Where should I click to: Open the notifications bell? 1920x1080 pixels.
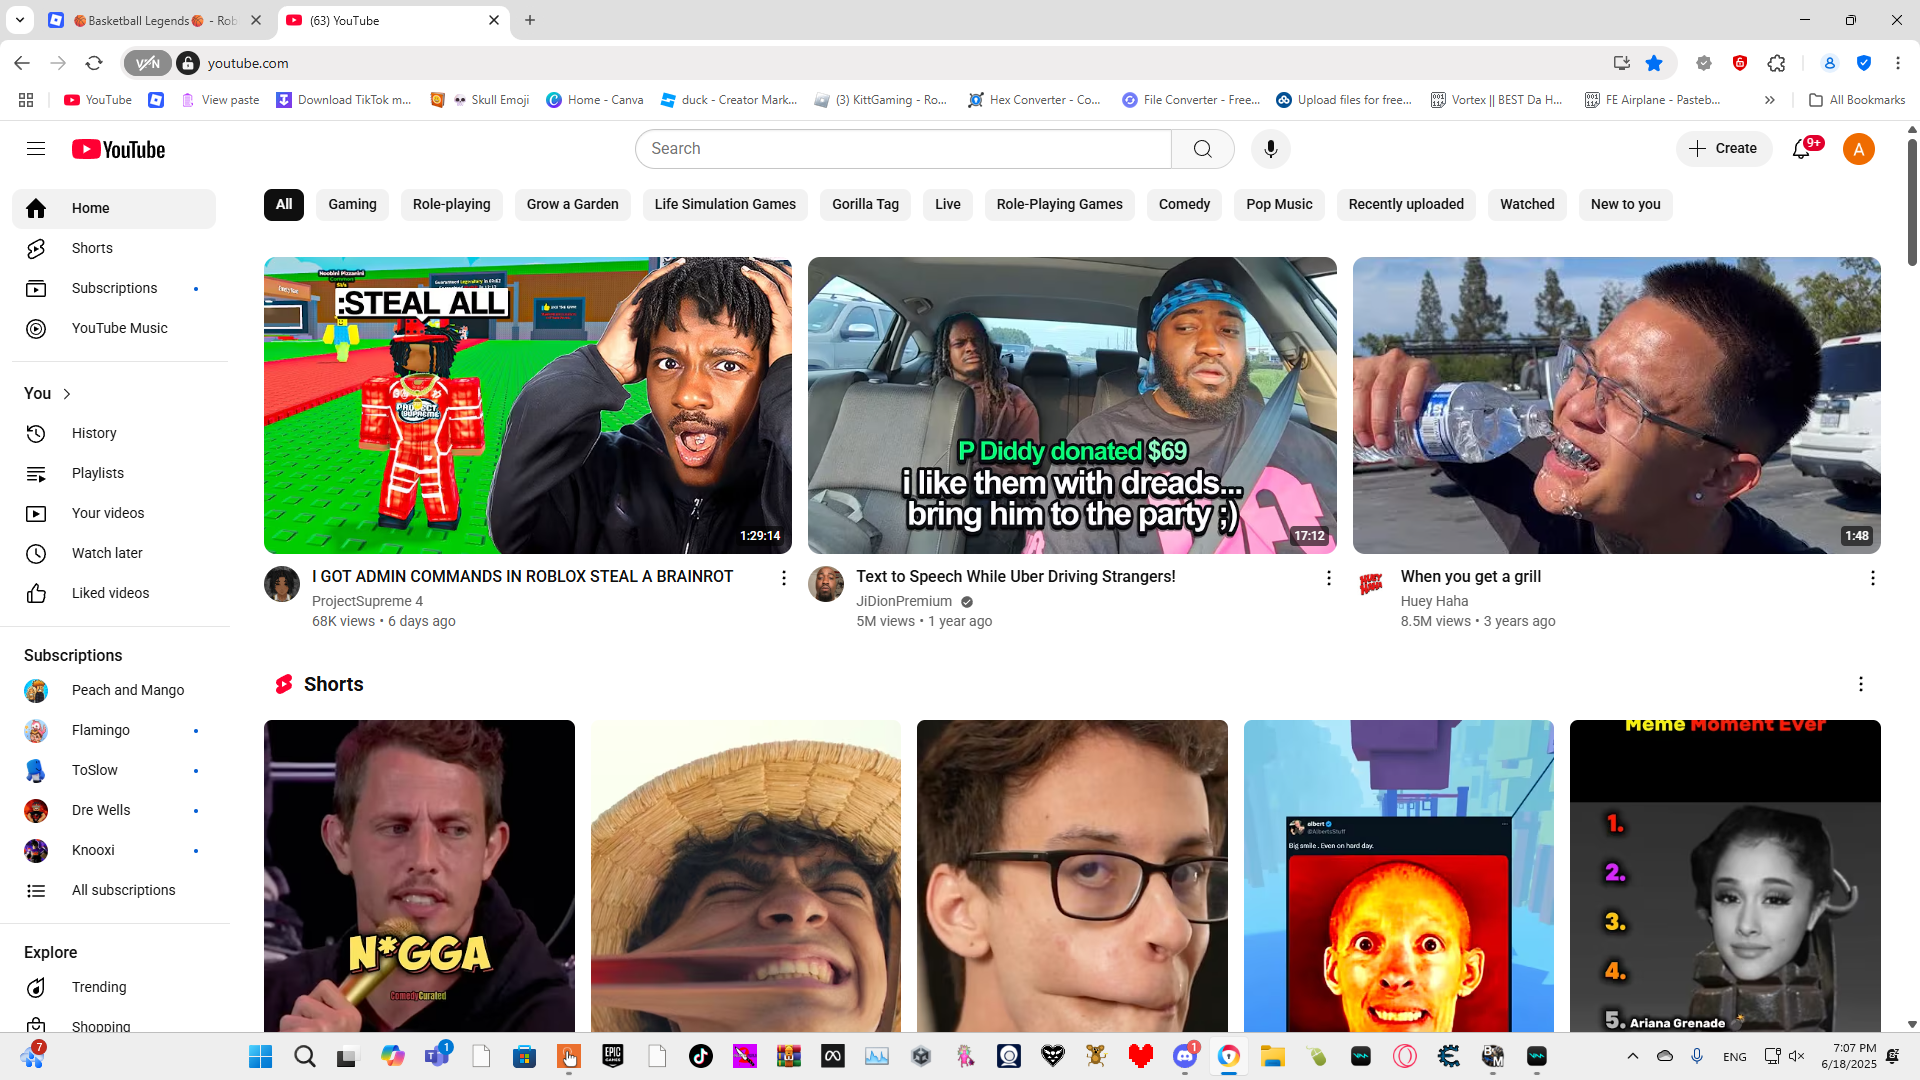pos(1801,149)
